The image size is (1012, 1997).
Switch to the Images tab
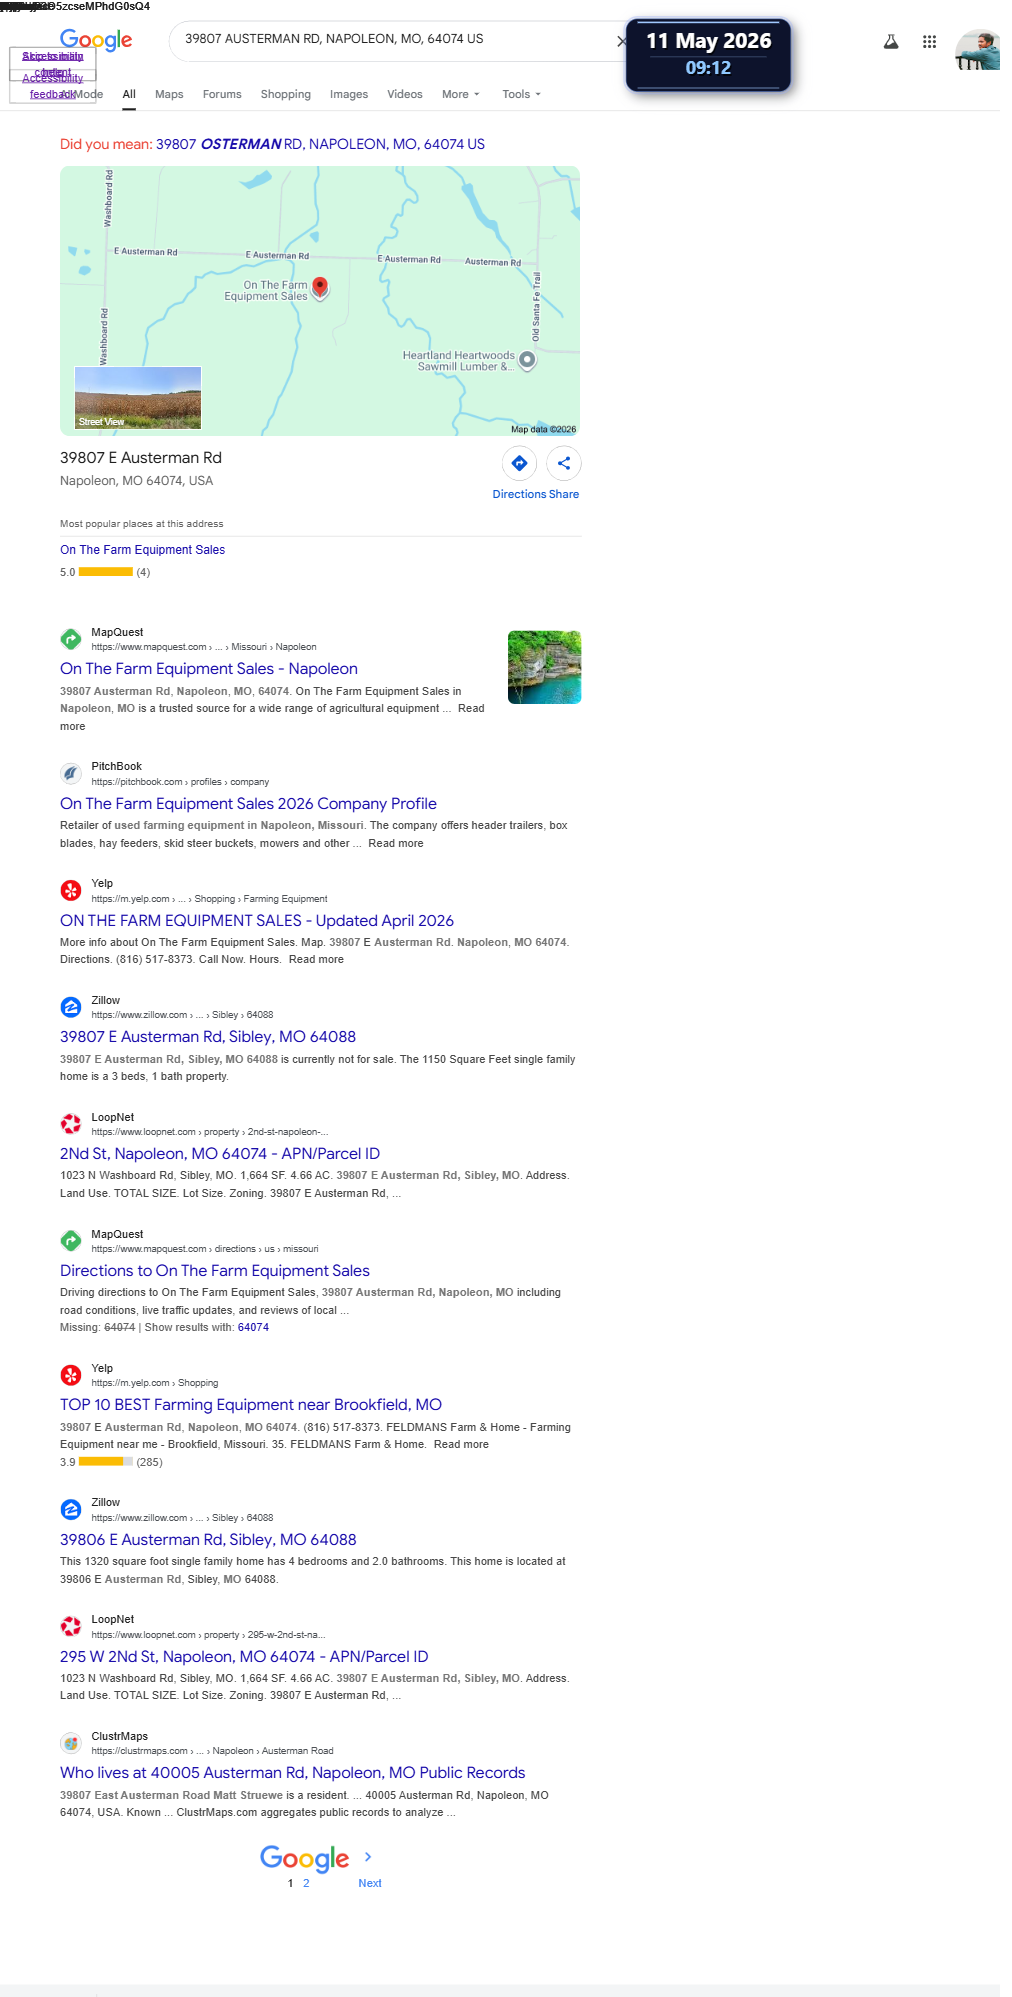pos(349,94)
